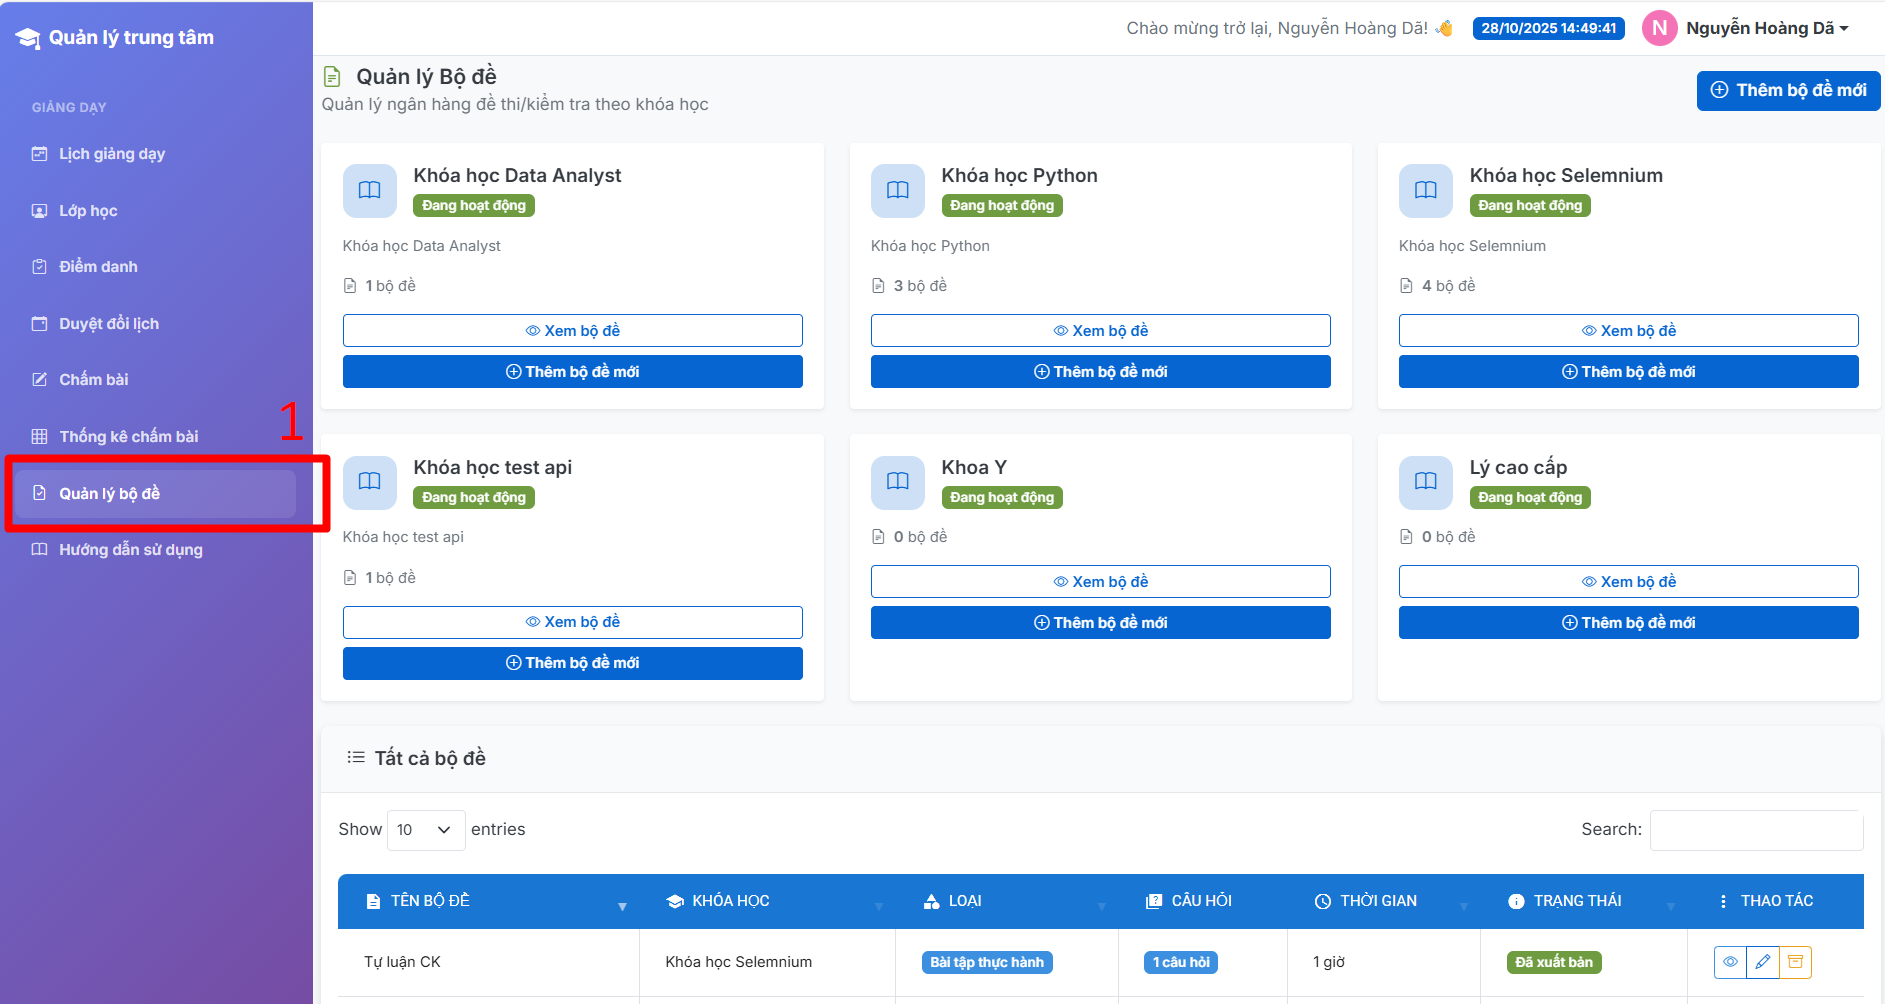Viewport: 1885px width, 1004px height.
Task: Open Lịch giảng dạy in sidebar
Action: point(111,154)
